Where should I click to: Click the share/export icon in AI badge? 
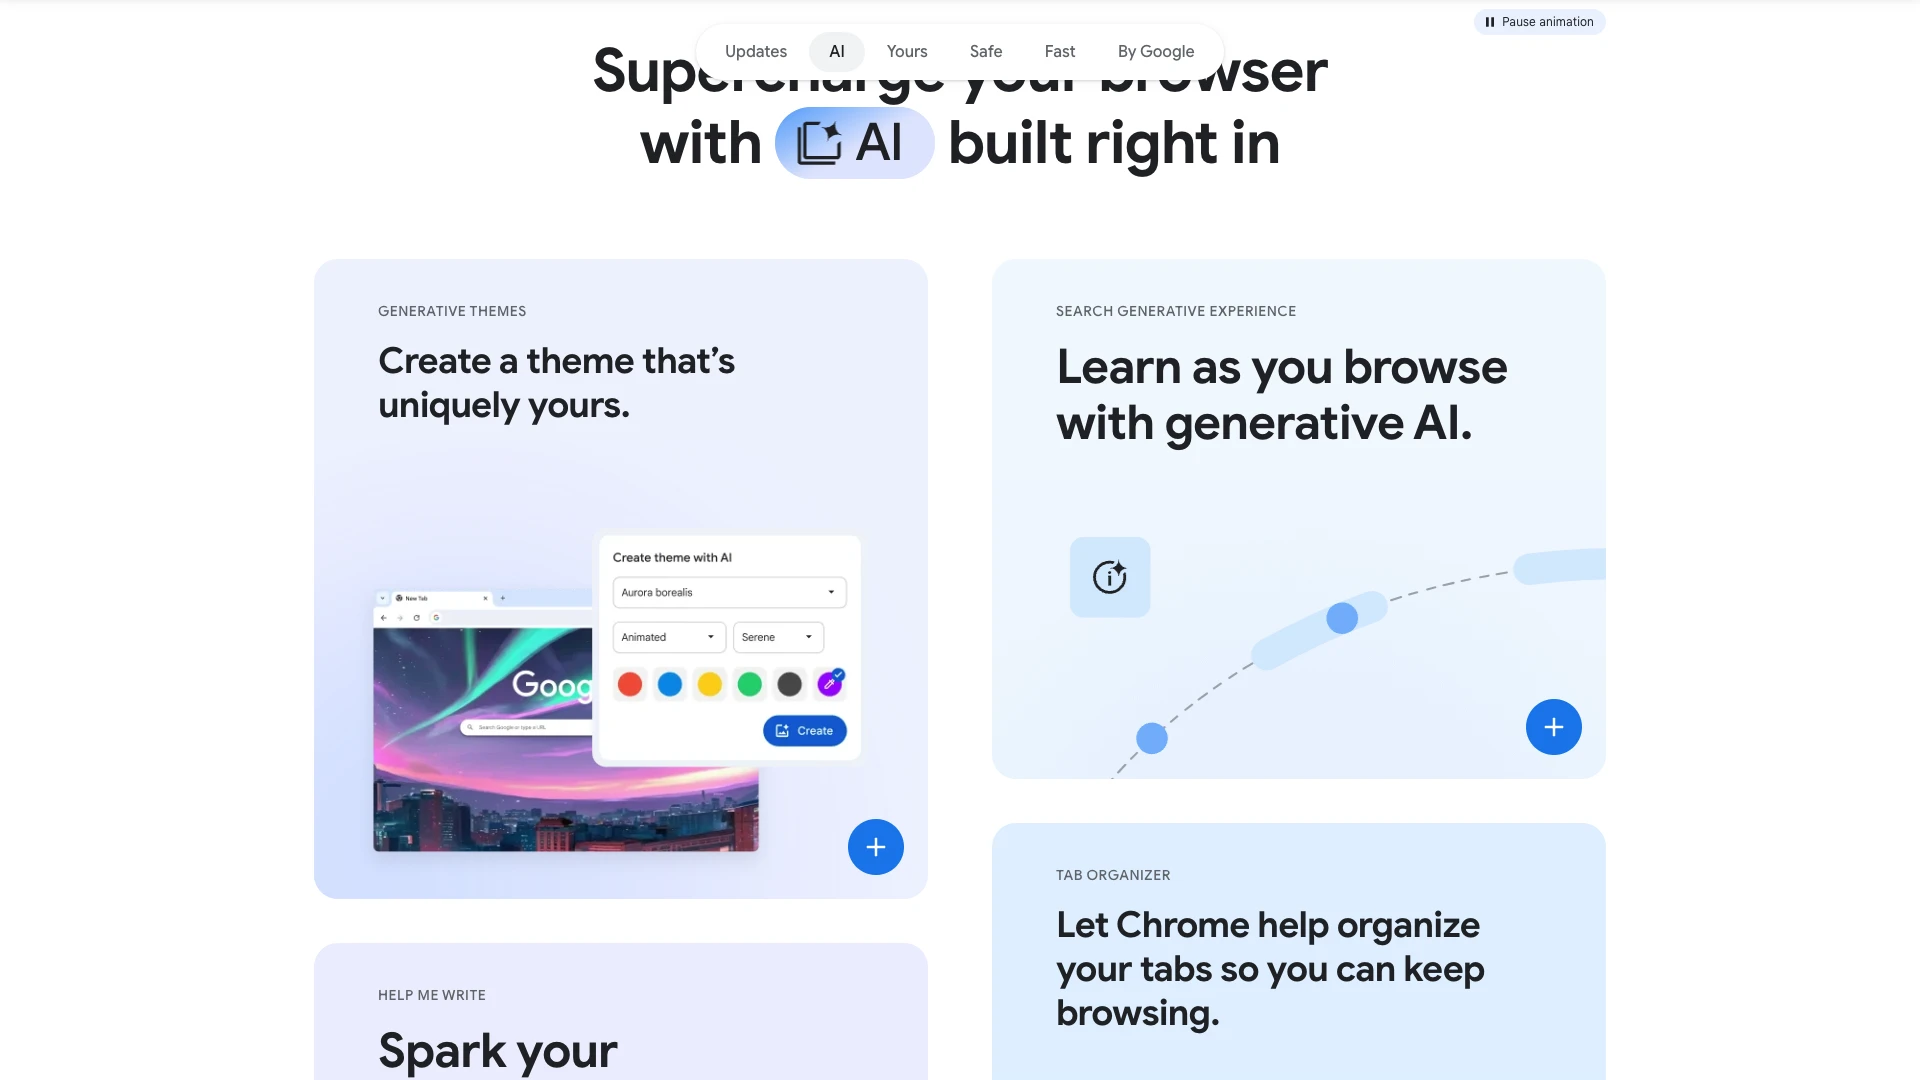click(818, 141)
